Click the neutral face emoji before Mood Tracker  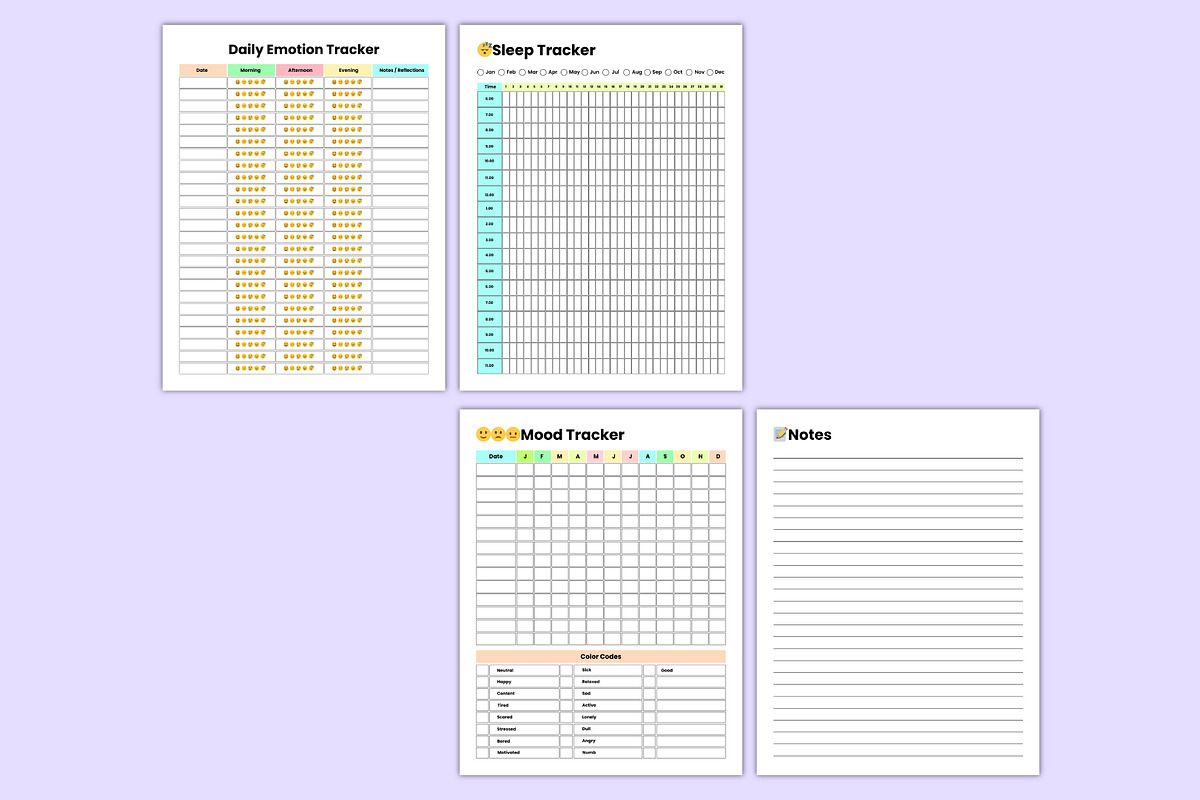(x=513, y=435)
